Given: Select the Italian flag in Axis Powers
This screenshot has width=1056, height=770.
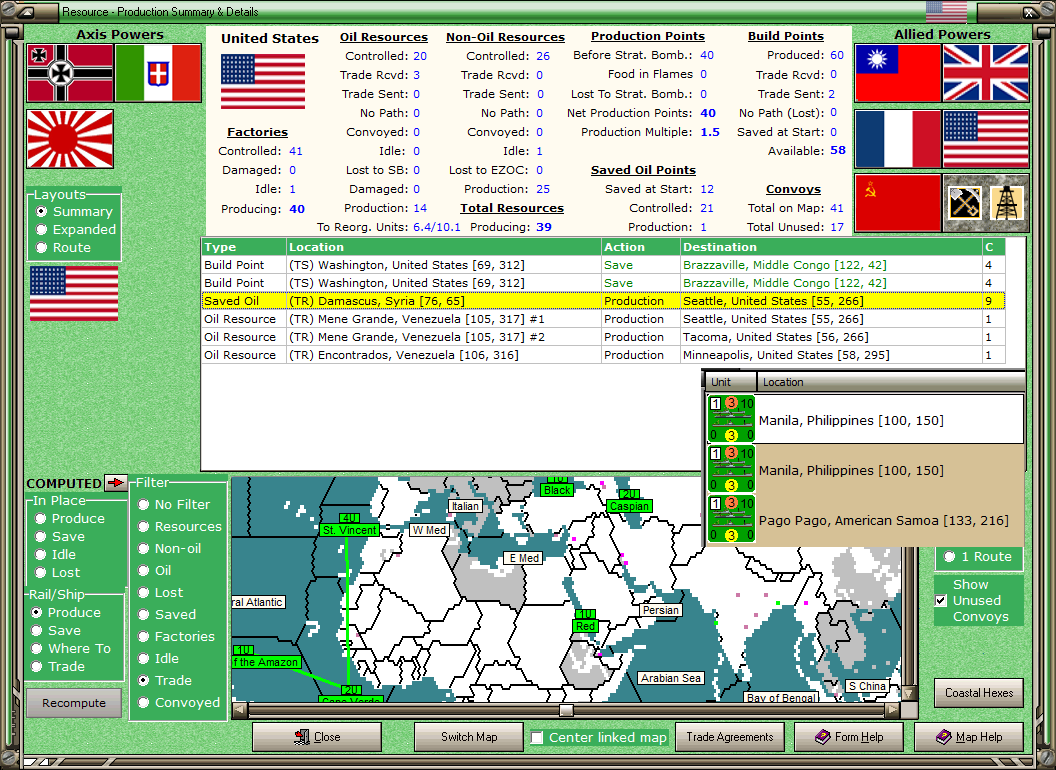Looking at the screenshot, I should [158, 73].
